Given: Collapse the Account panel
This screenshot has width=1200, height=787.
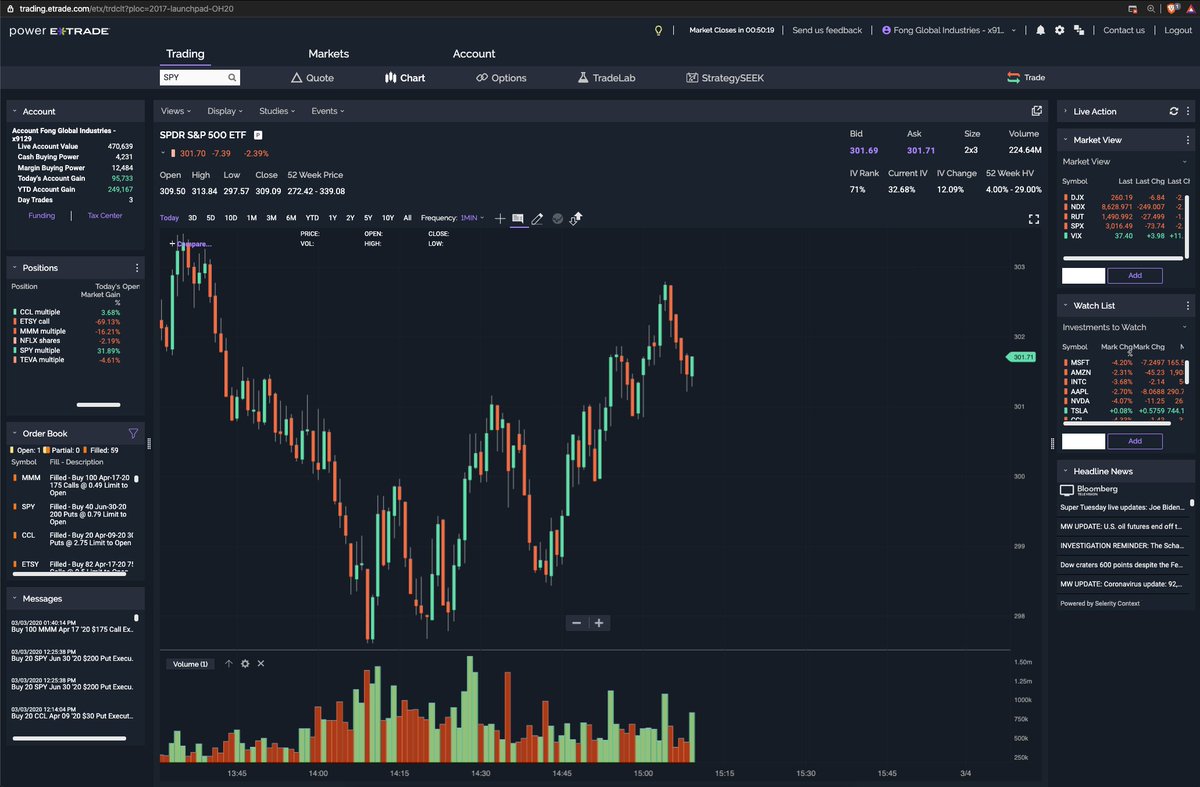Looking at the screenshot, I should point(15,112).
